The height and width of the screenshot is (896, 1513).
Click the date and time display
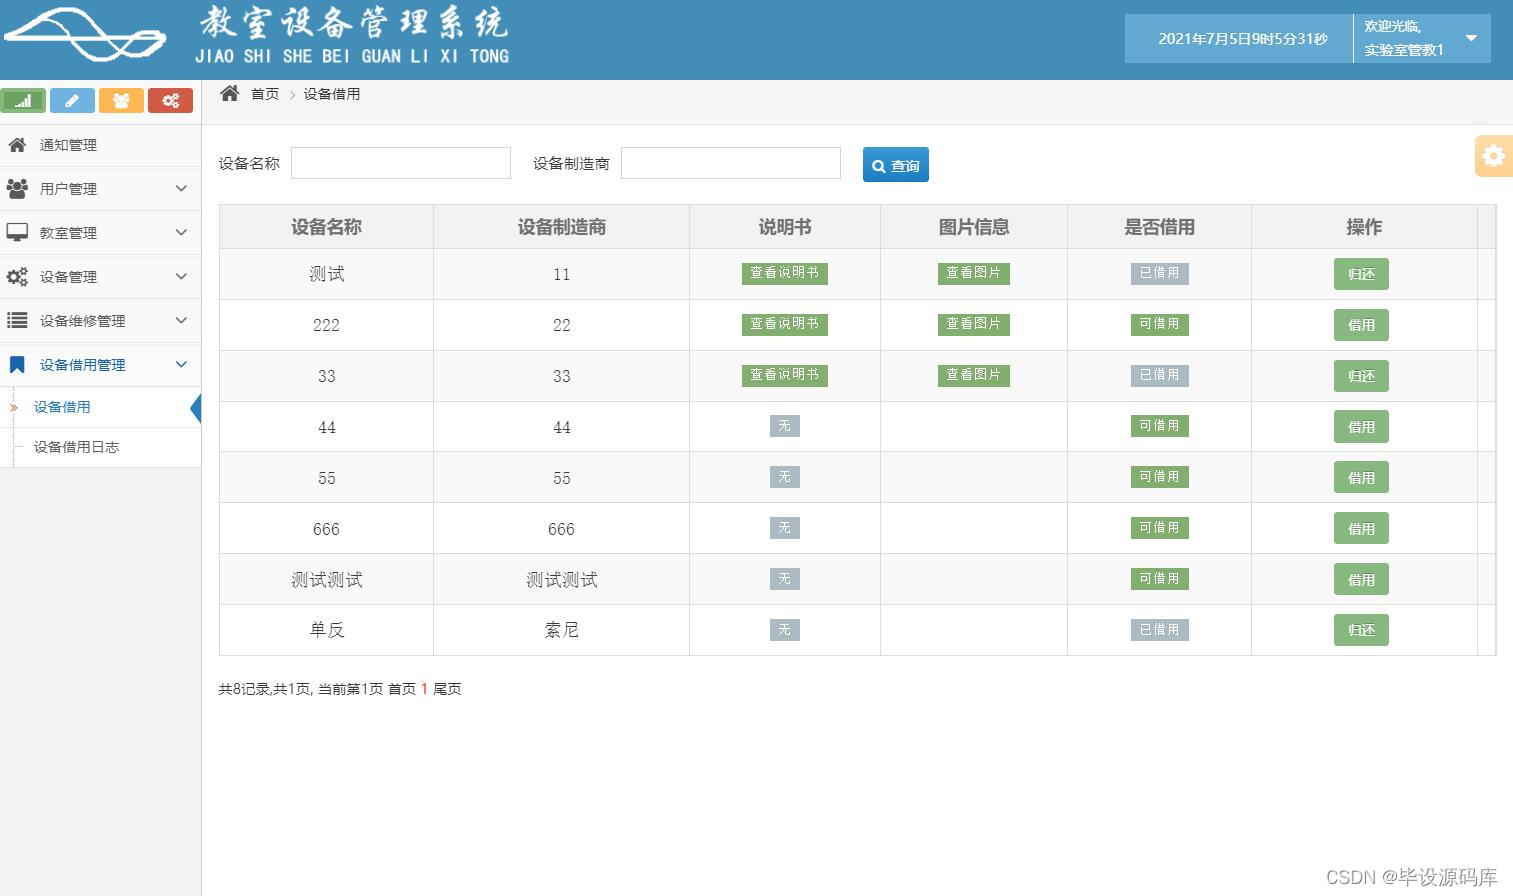(x=1243, y=39)
